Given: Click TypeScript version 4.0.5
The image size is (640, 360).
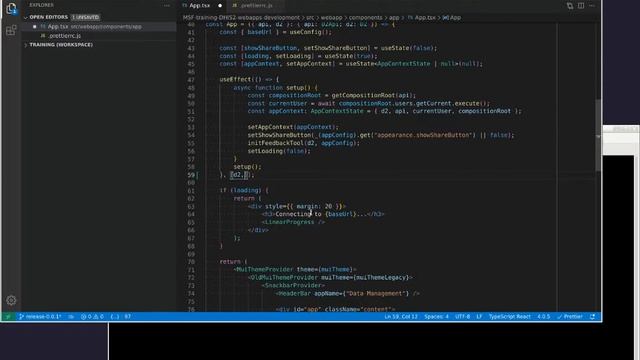Looking at the screenshot, I should 543,317.
